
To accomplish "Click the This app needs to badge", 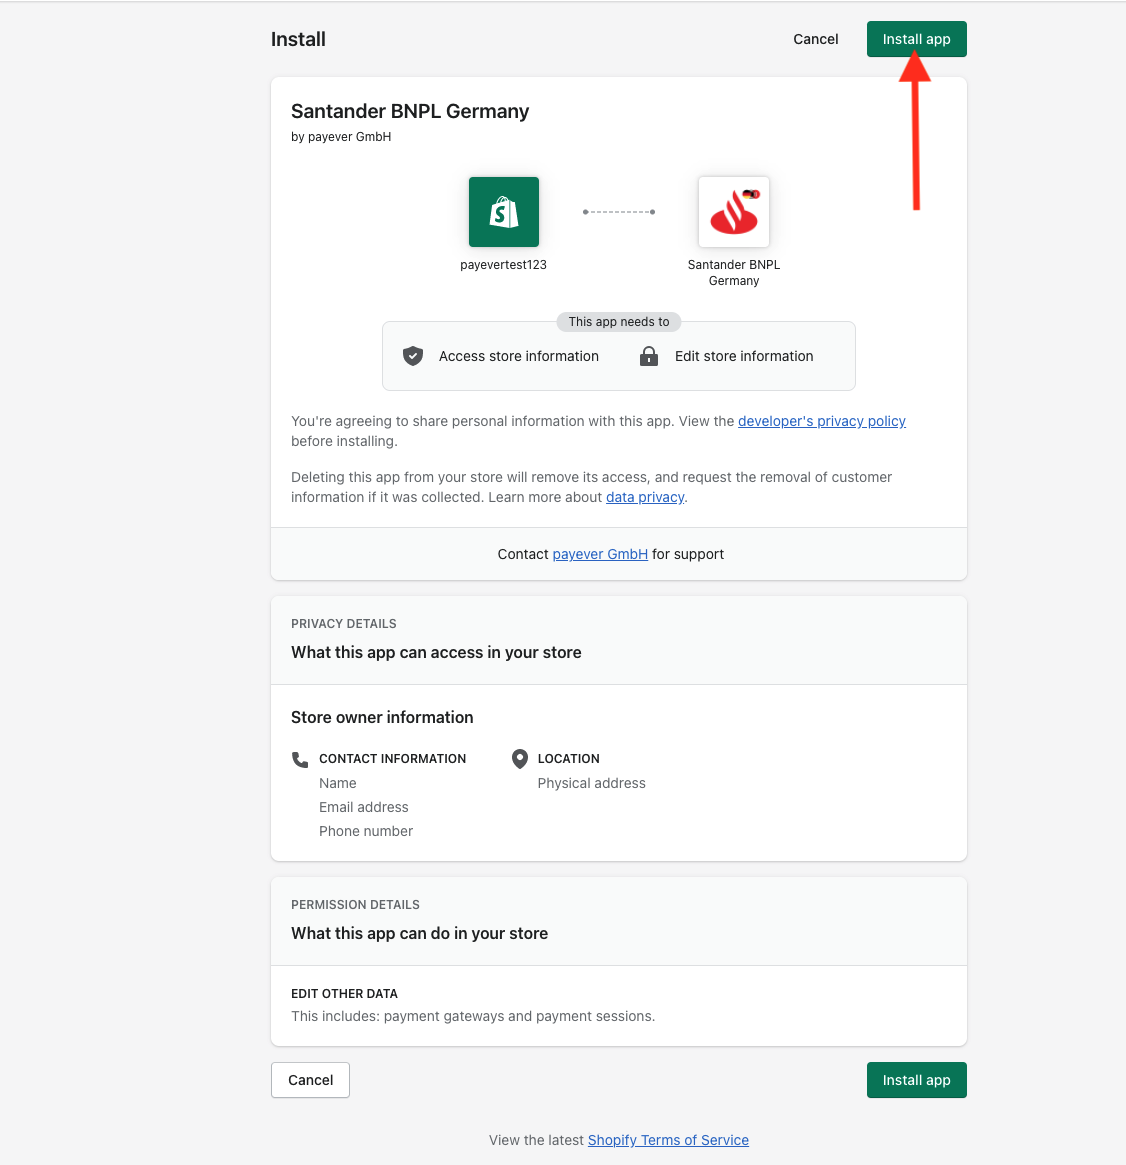I will [619, 322].
